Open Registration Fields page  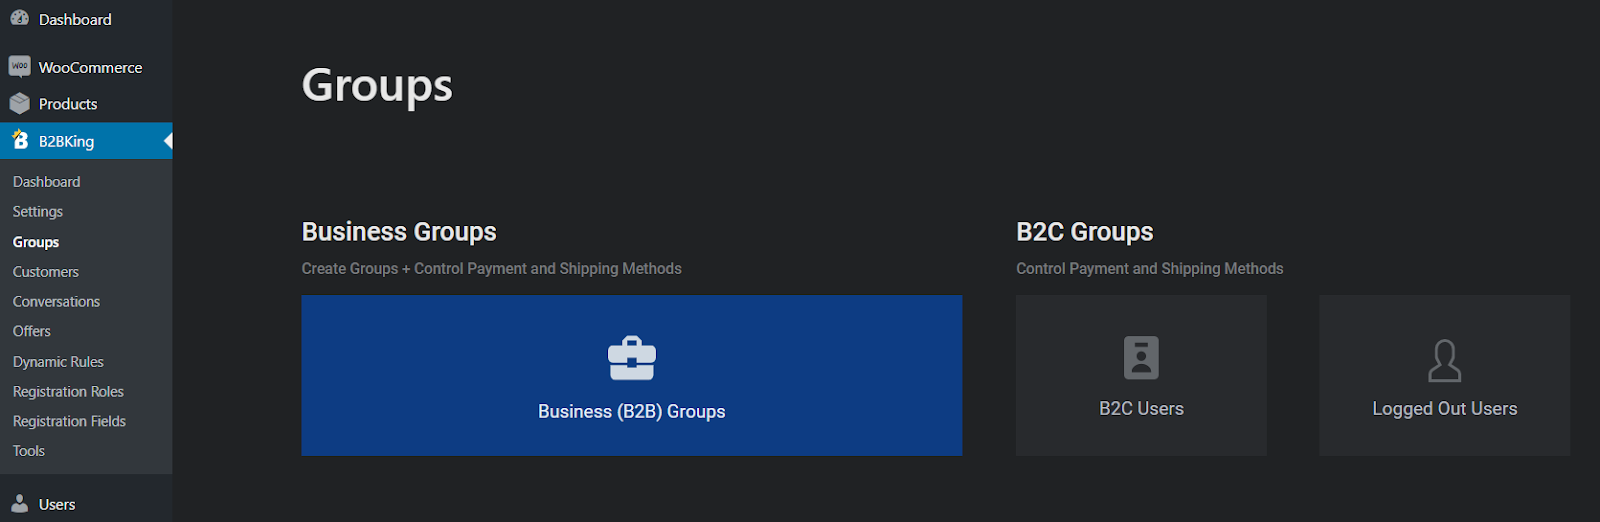pos(70,421)
